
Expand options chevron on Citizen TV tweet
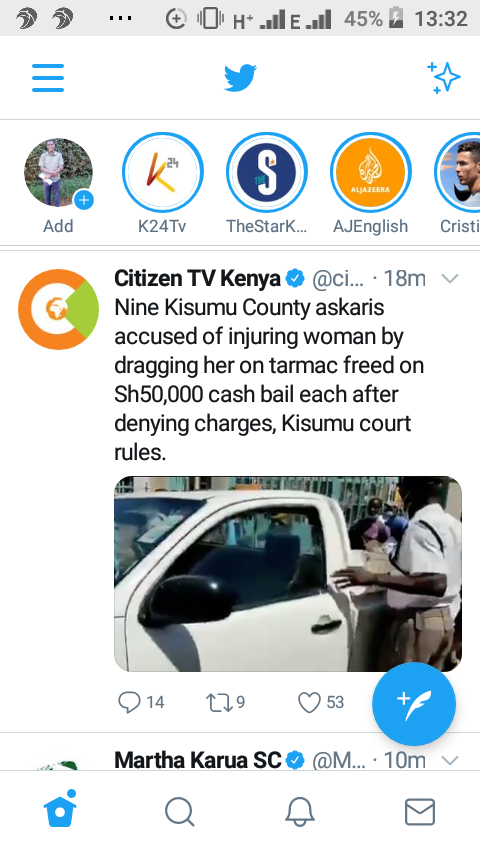coord(449,279)
